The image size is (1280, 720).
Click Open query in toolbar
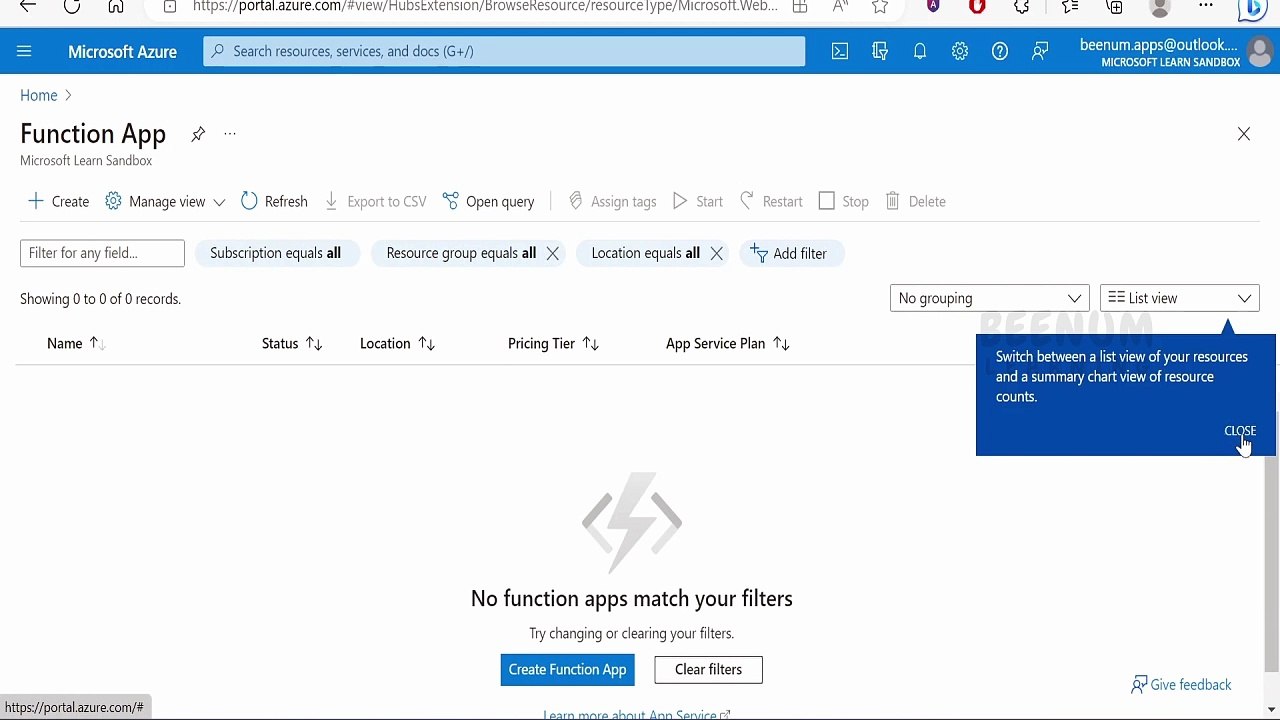coord(489,201)
